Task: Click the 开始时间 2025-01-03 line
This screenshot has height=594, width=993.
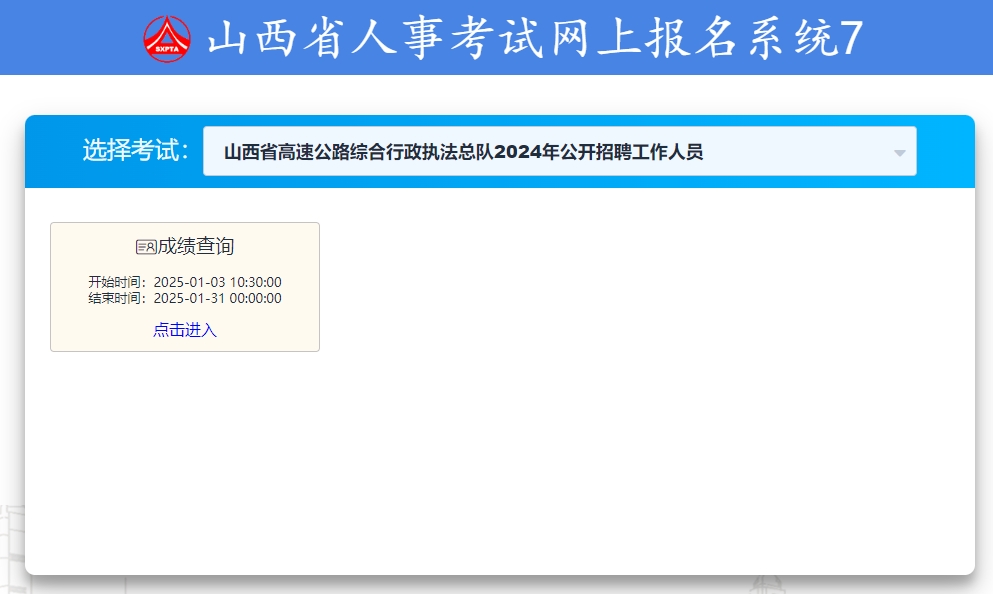Action: (x=185, y=282)
